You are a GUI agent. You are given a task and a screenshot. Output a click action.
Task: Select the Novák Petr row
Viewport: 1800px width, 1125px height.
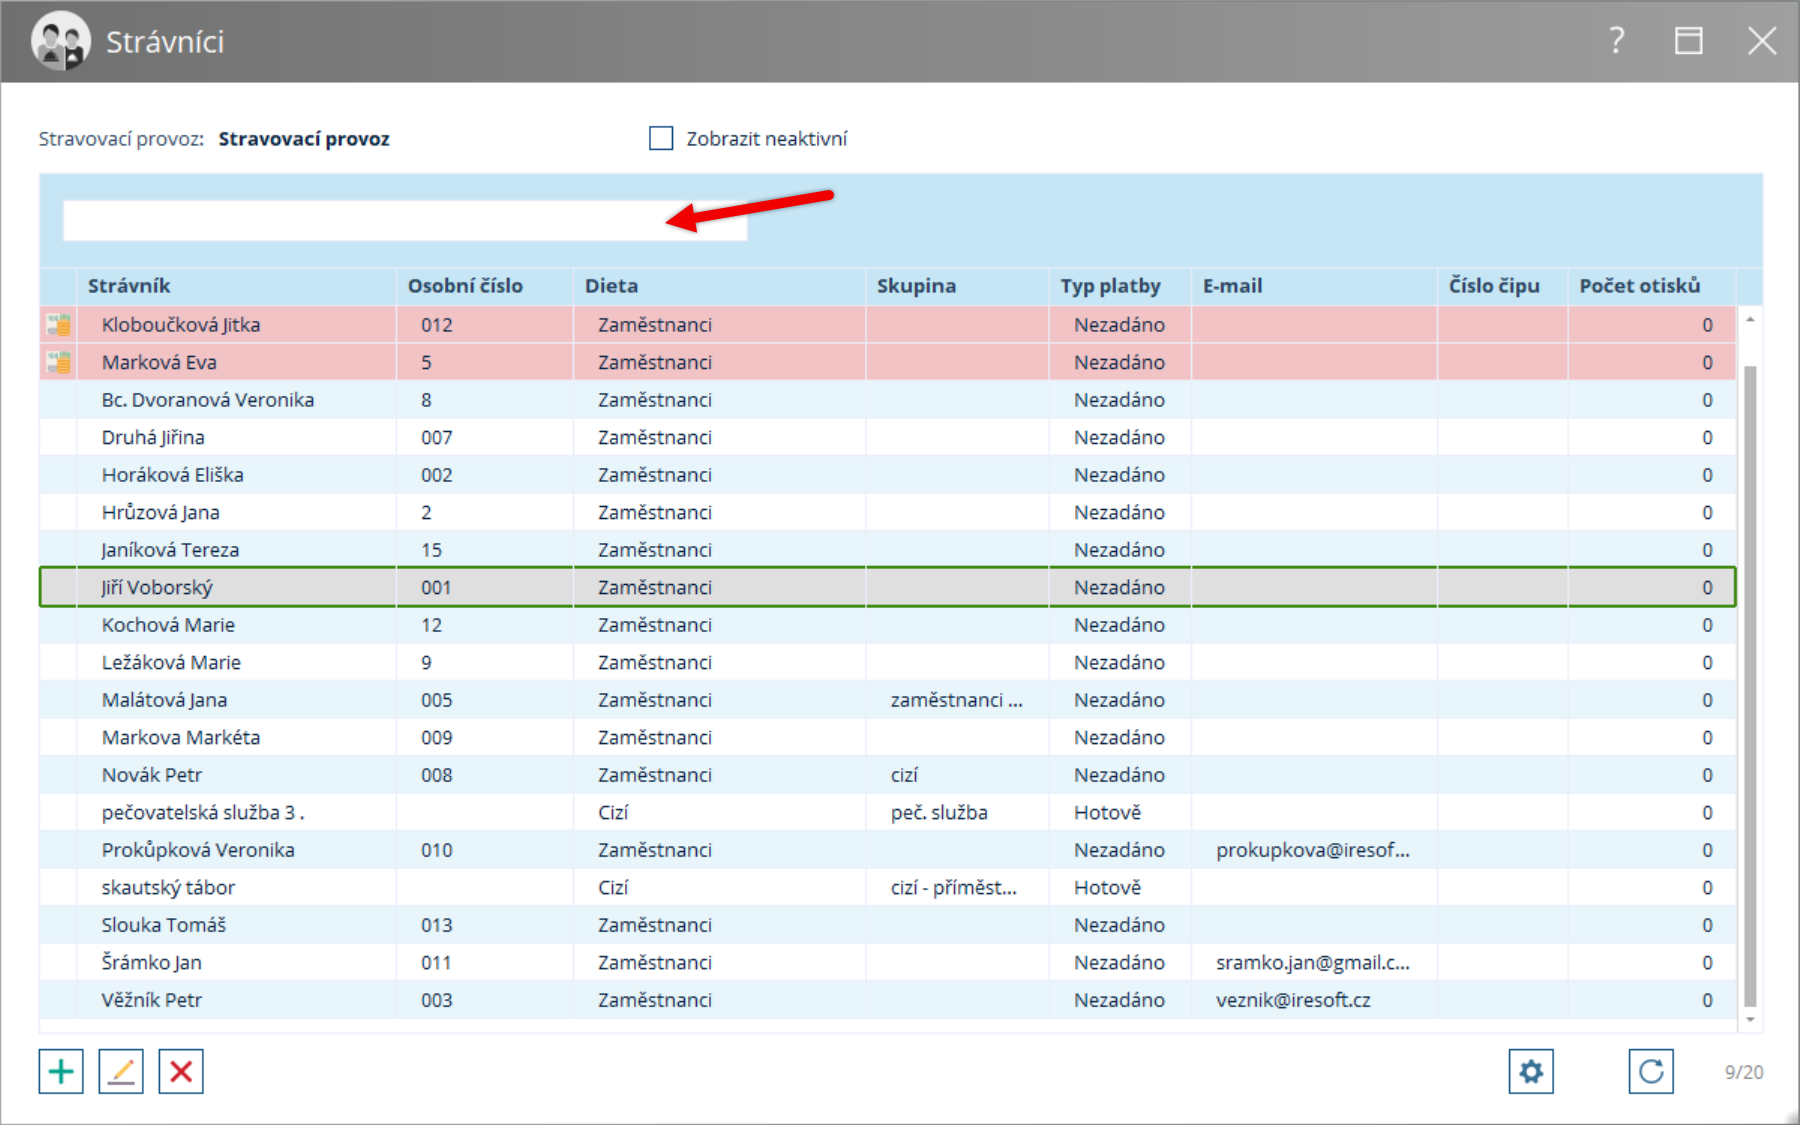pos(888,774)
